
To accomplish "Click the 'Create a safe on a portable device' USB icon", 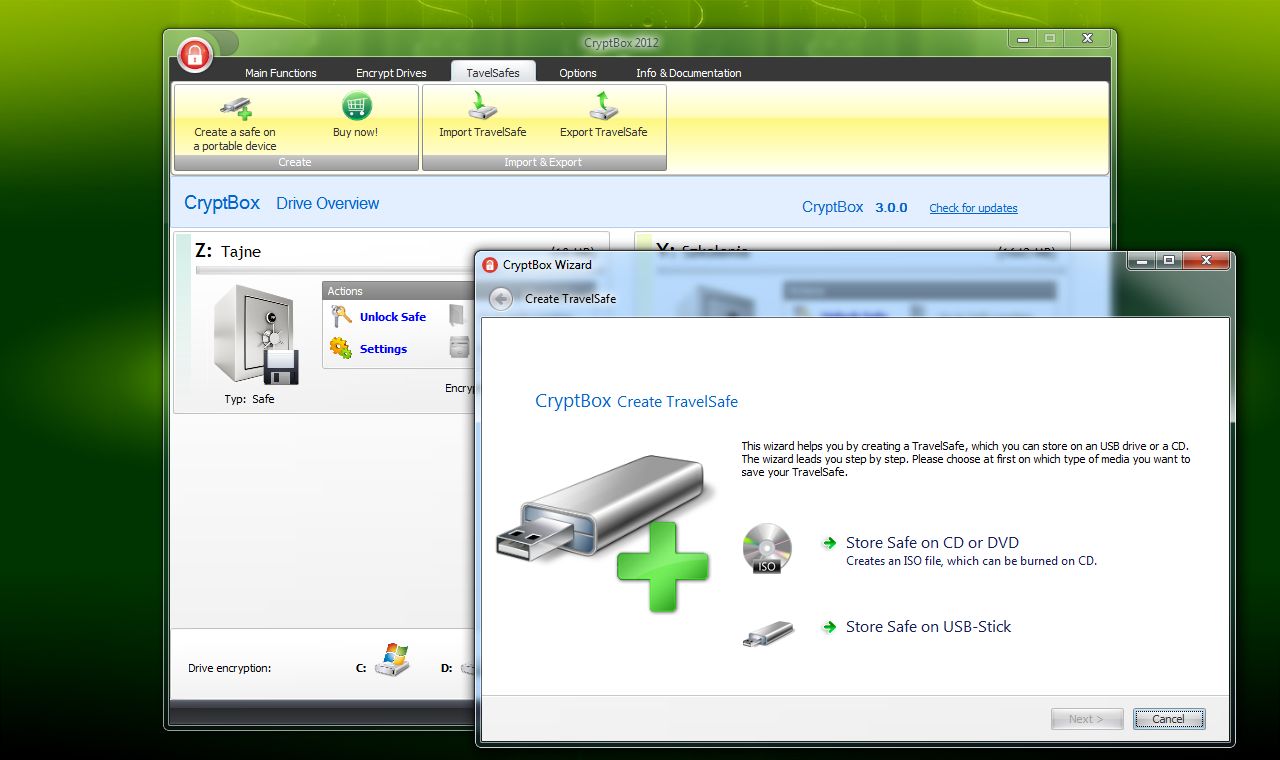I will click(236, 106).
